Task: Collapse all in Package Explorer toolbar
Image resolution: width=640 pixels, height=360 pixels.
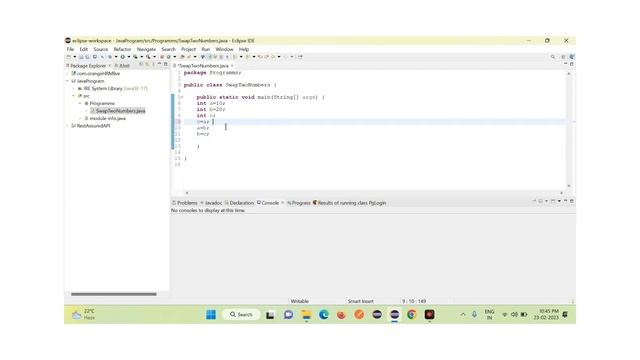Action: point(141,64)
